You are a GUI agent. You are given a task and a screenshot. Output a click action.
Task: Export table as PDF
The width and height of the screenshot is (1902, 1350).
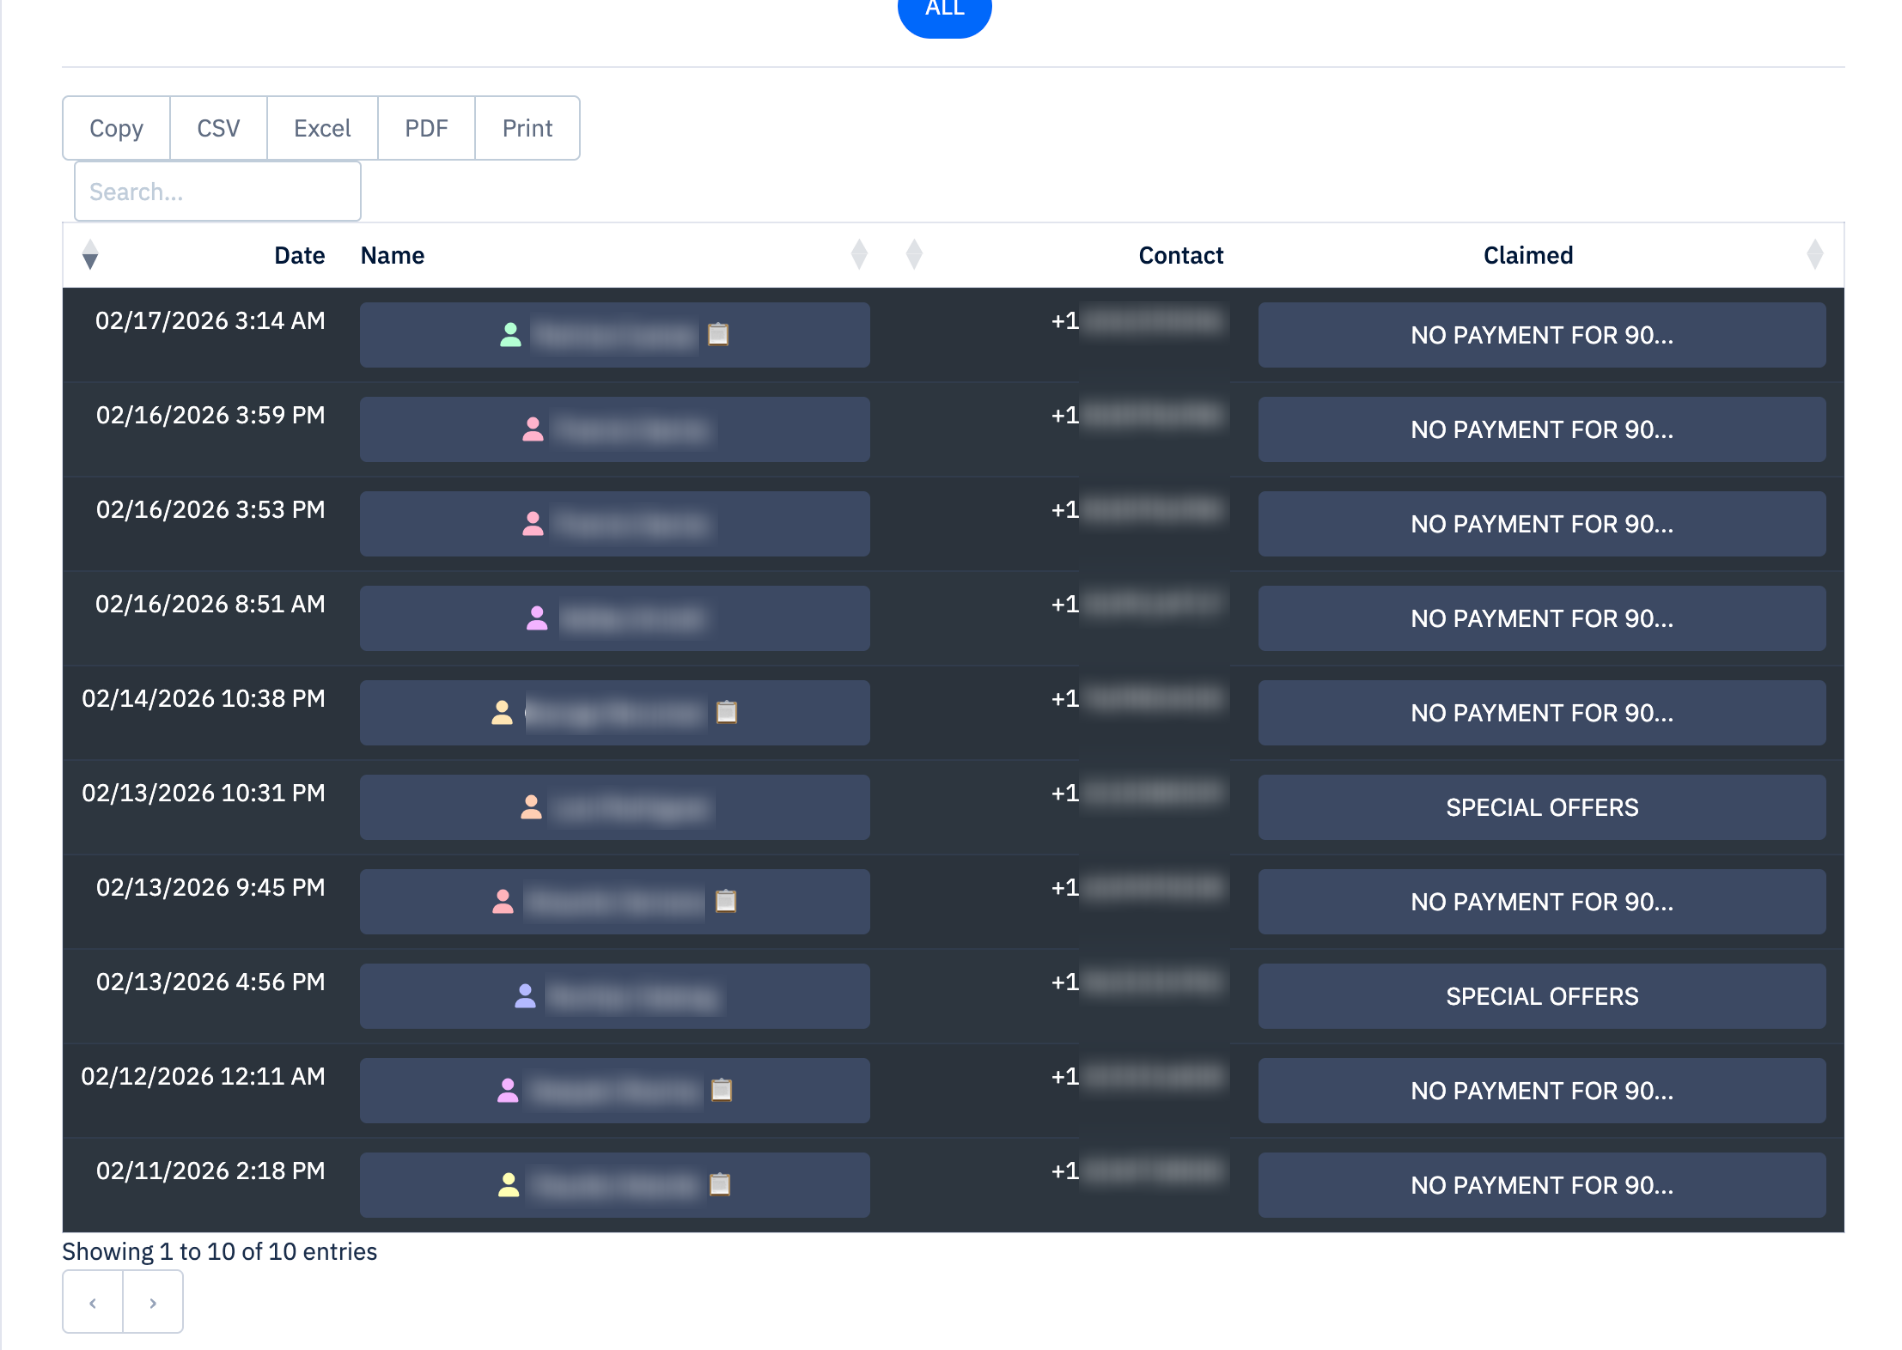(x=426, y=128)
